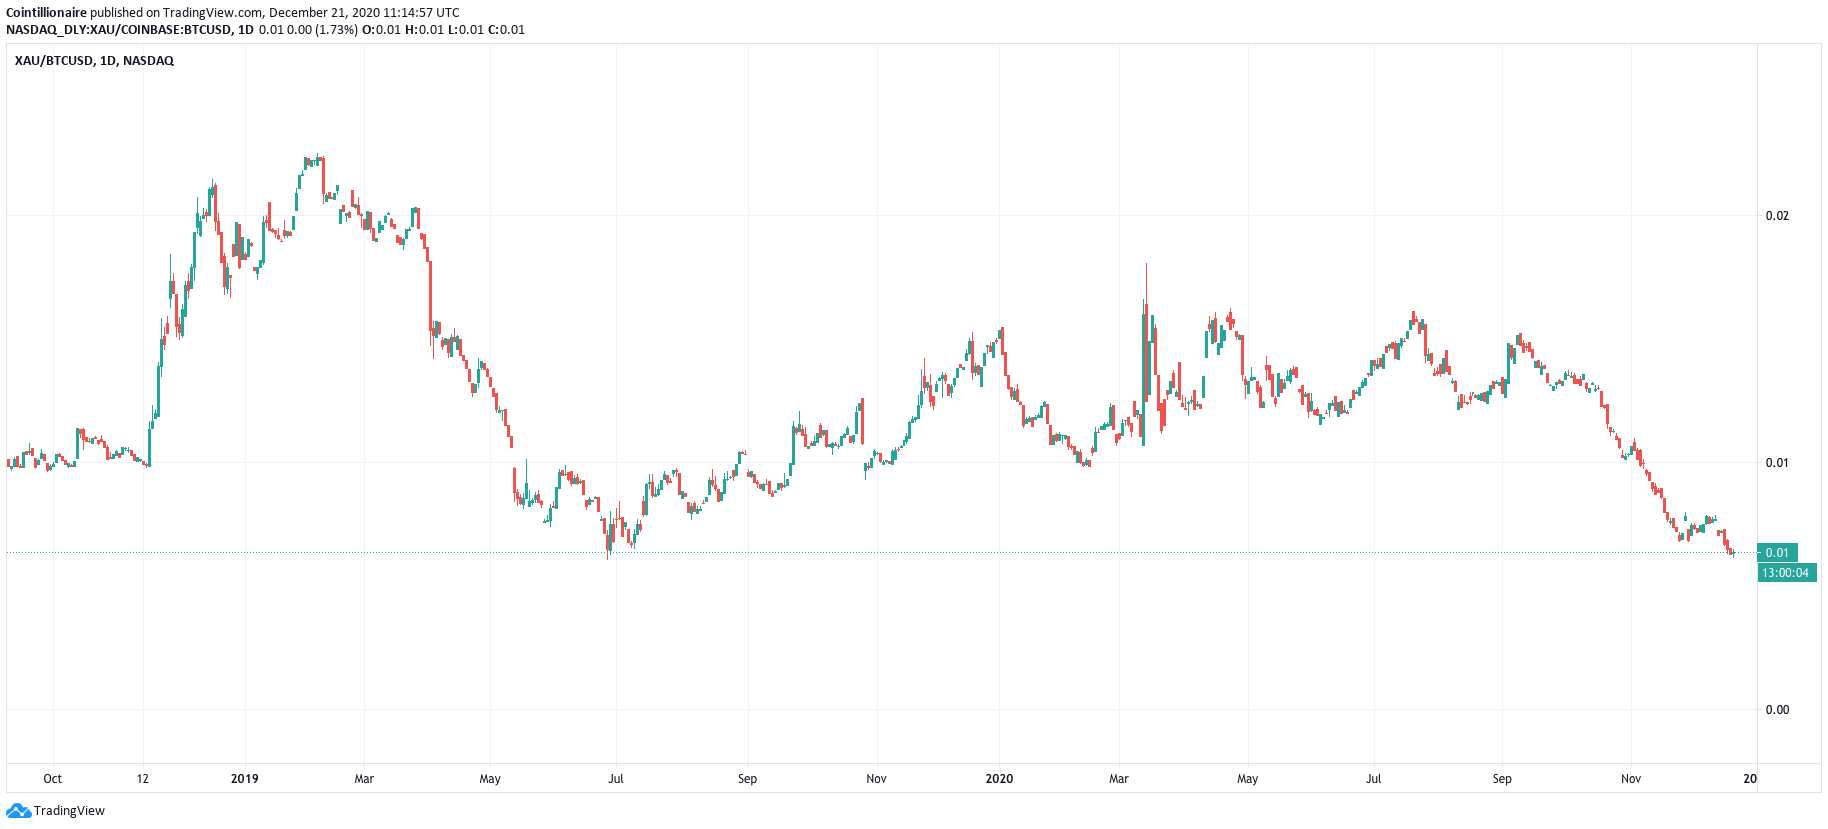
Task: Click the (1.73%) change value
Action: tap(336, 30)
